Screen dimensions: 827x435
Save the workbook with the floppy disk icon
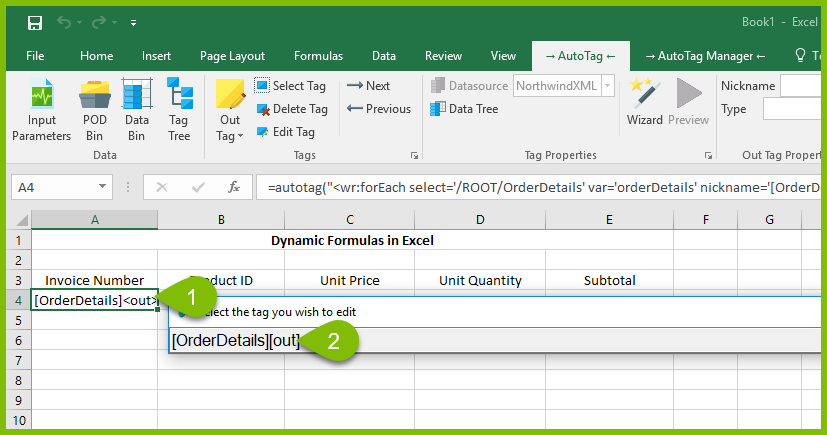point(35,23)
